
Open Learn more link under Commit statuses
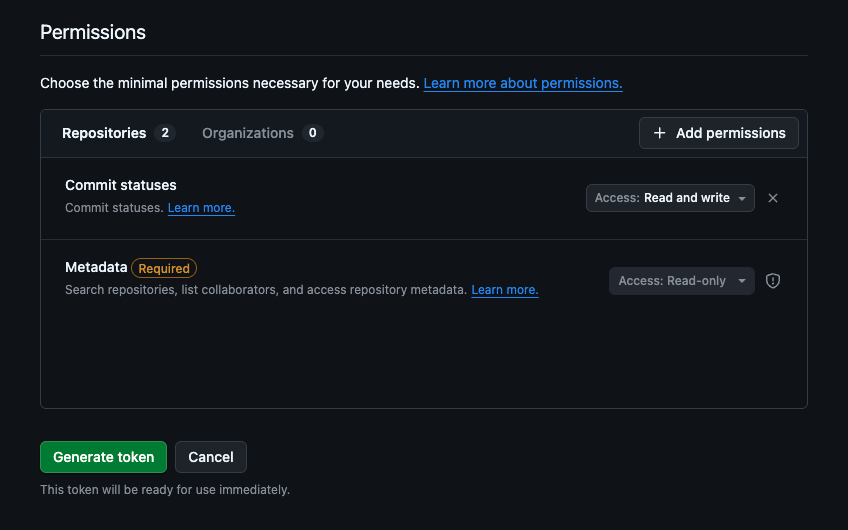tap(201, 208)
